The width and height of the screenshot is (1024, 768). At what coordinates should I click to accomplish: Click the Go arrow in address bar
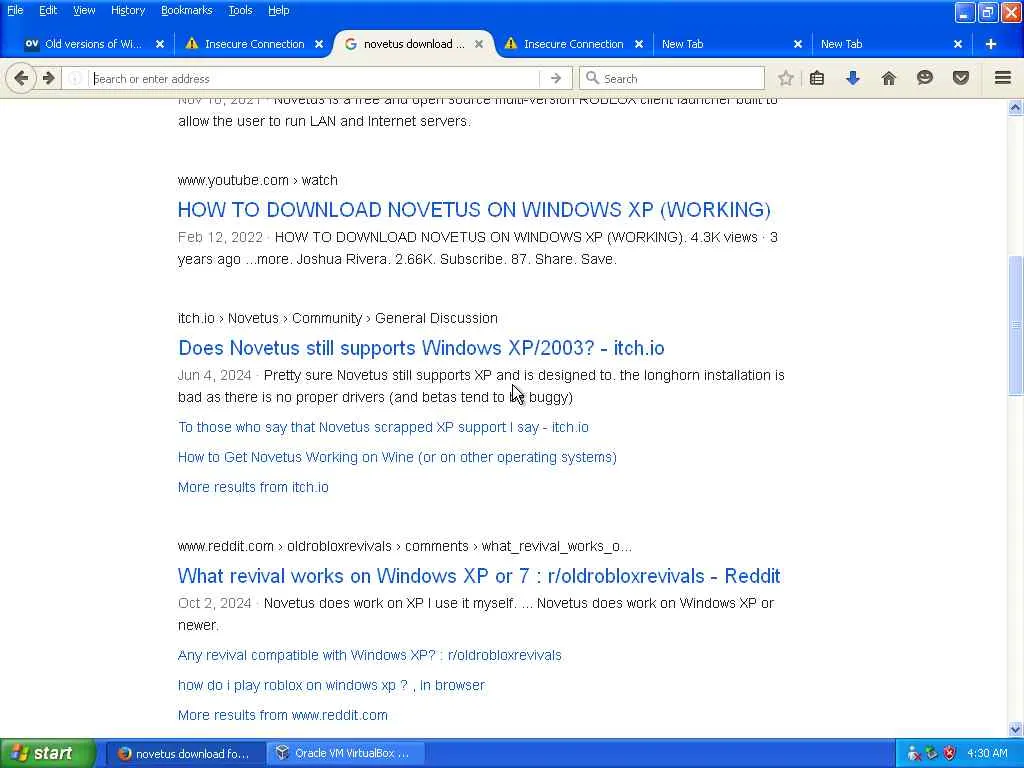[556, 78]
